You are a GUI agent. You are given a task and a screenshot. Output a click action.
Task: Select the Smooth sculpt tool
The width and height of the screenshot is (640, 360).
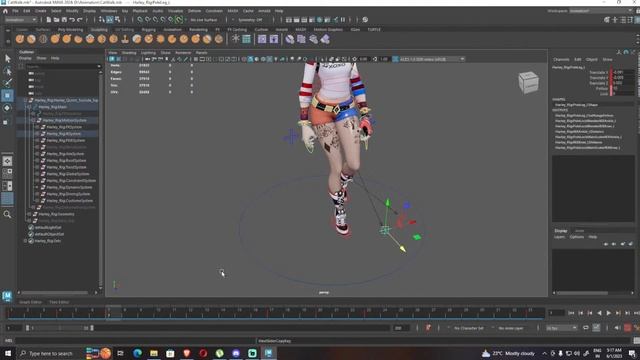click(31, 39)
